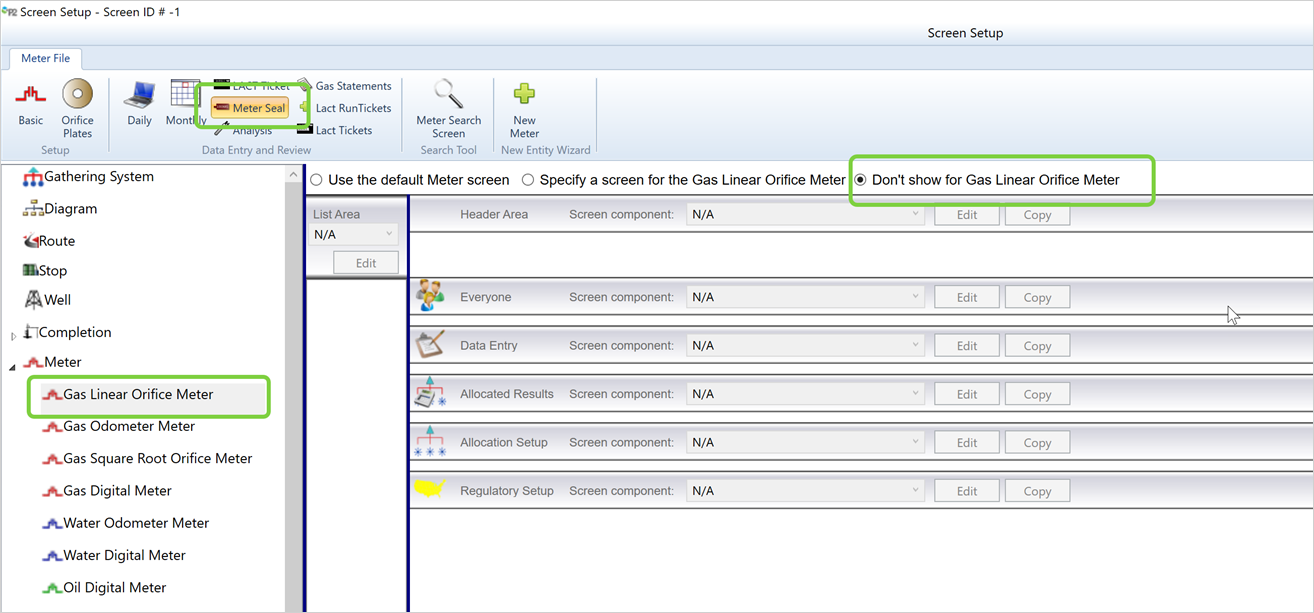Screen dimensions: 1314x613
Task: Click Copy button for Data Entry row
Action: [1037, 346]
